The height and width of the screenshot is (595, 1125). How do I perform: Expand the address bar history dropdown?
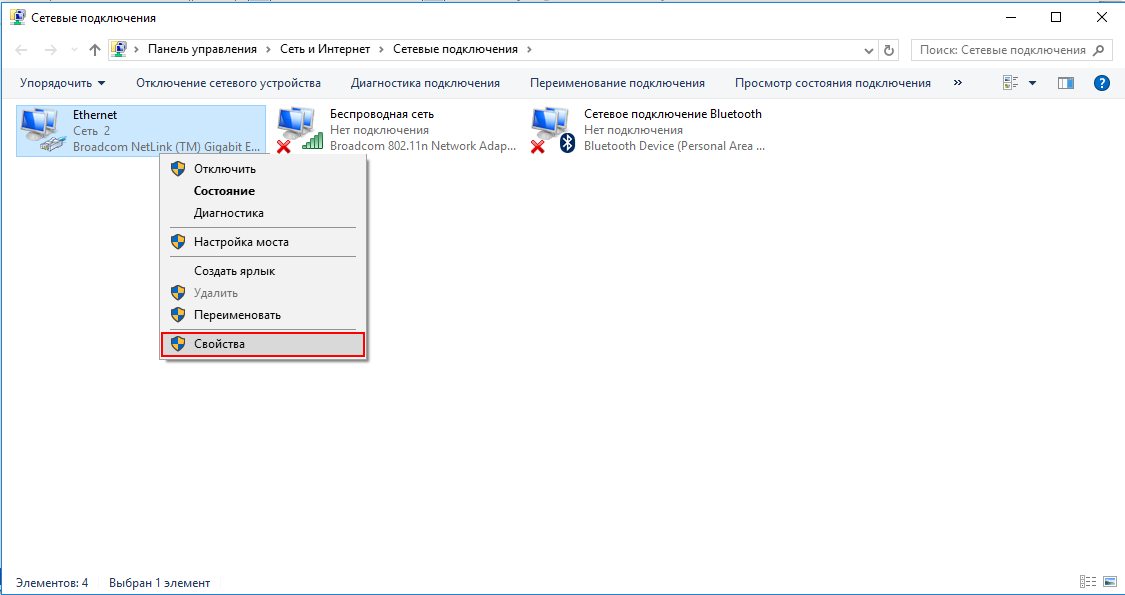tap(868, 50)
